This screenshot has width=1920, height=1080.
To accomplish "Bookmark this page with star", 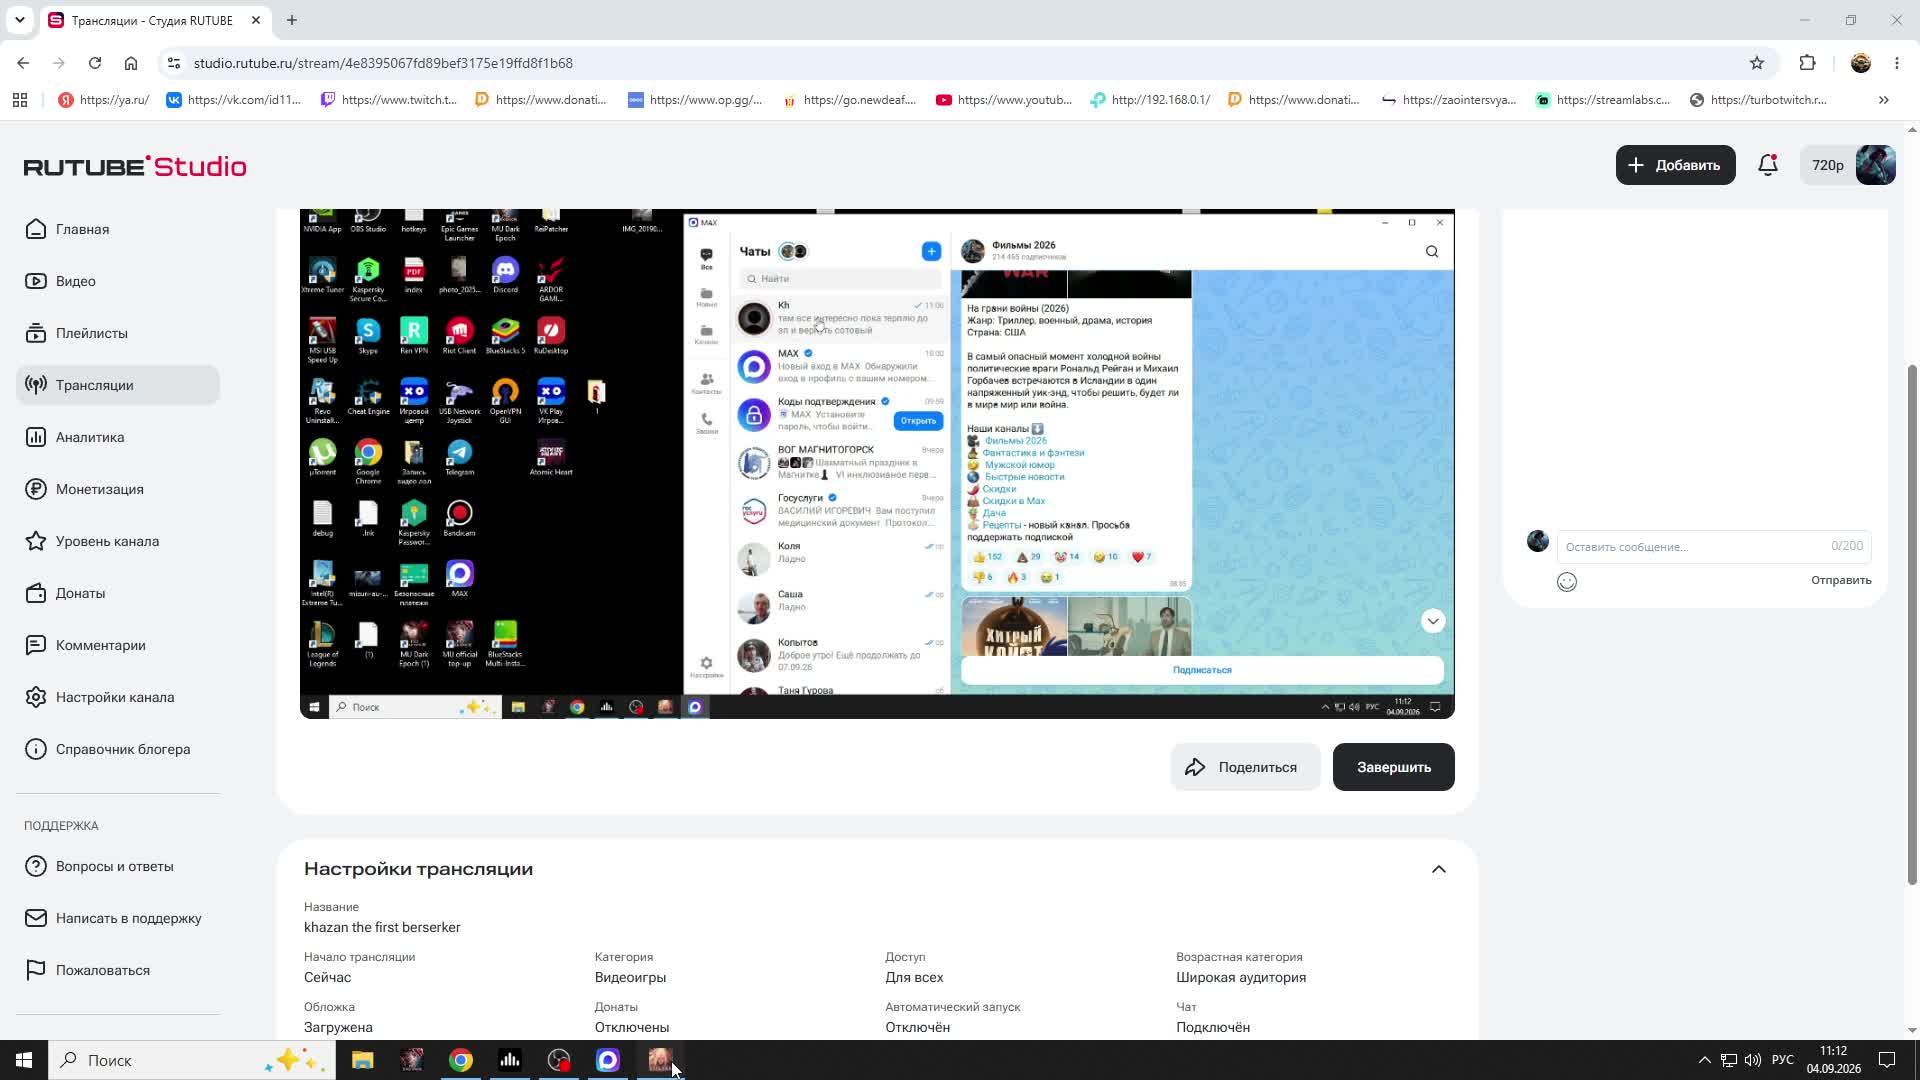I will tap(1757, 63).
